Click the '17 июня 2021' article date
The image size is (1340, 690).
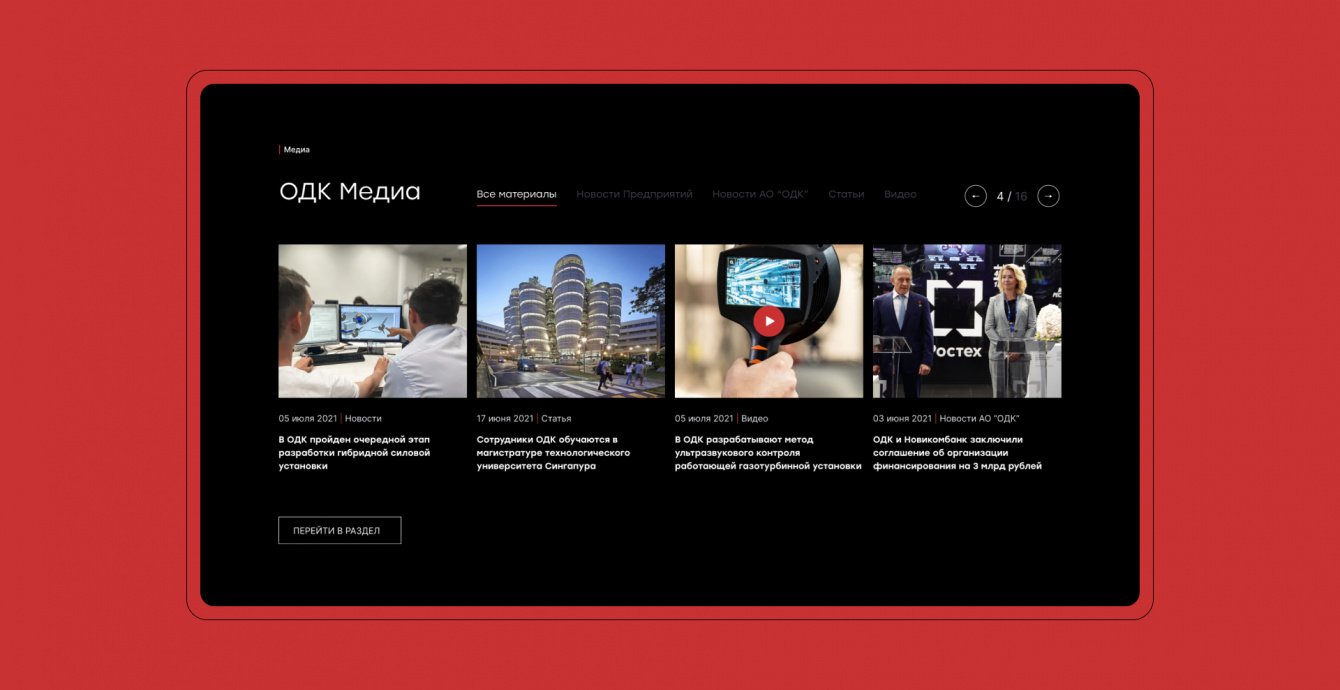[505, 418]
